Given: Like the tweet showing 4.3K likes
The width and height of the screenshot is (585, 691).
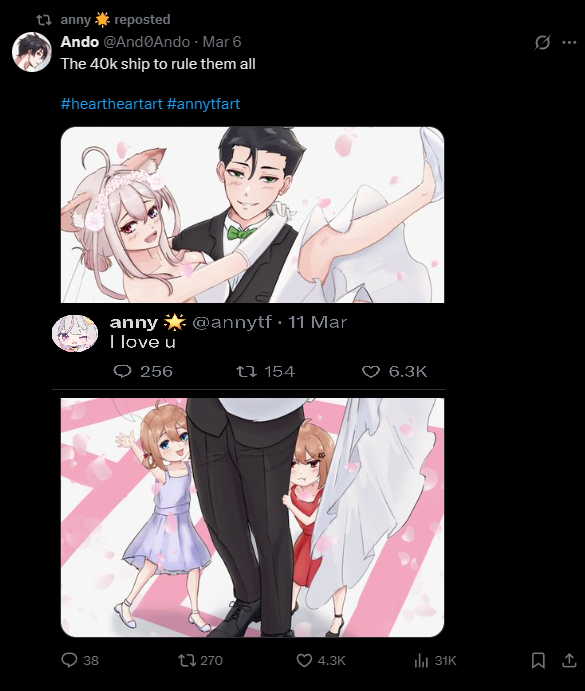Looking at the screenshot, I should tap(304, 660).
